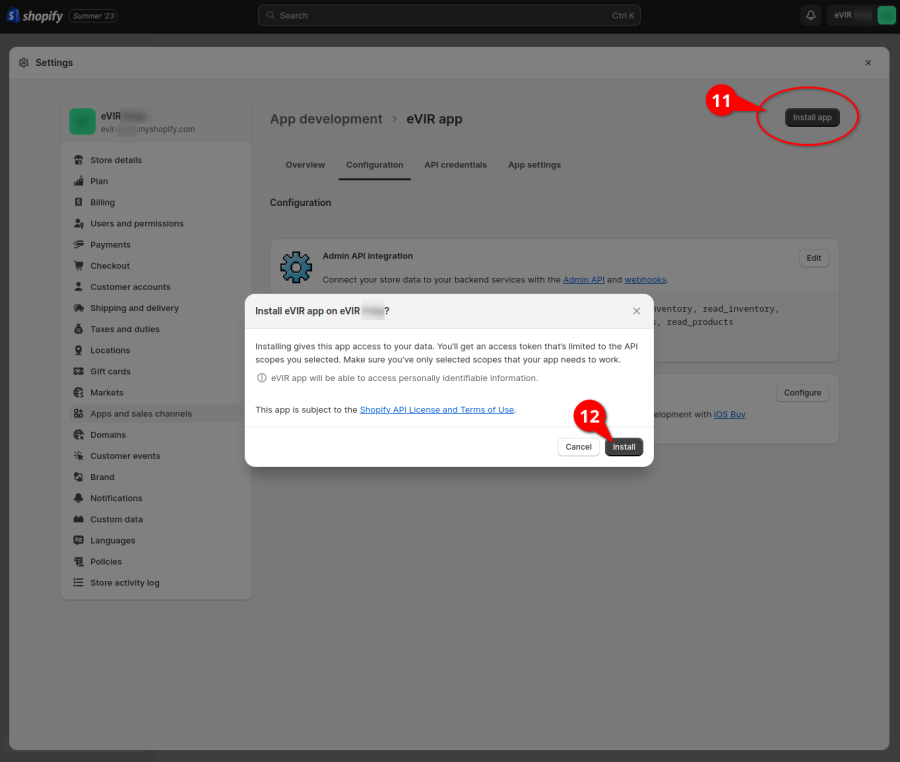The image size is (900, 762).
Task: Open Shopify API License and Terms link
Action: click(x=437, y=410)
